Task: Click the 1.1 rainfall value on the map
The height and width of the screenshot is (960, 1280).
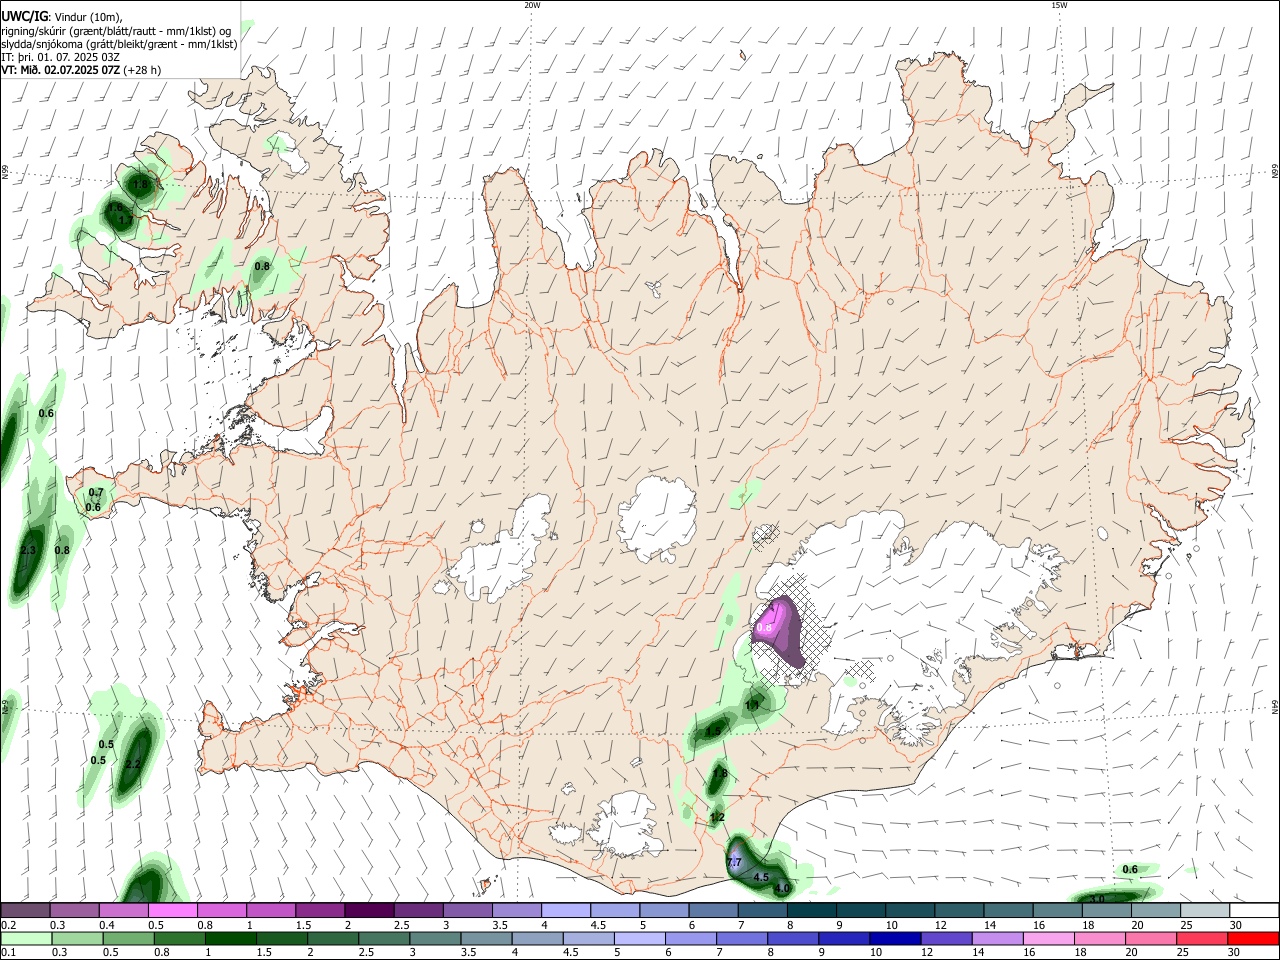Action: (x=752, y=705)
